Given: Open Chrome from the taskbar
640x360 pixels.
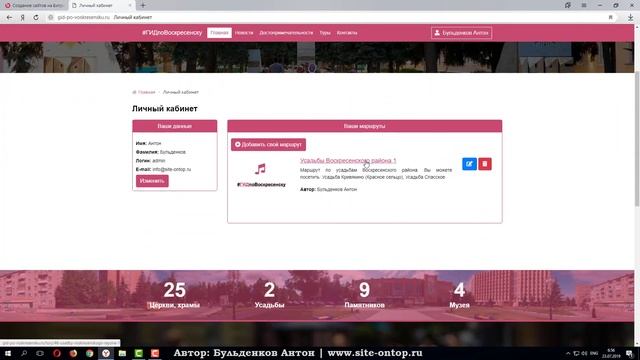Looking at the screenshot, I should tap(89, 353).
